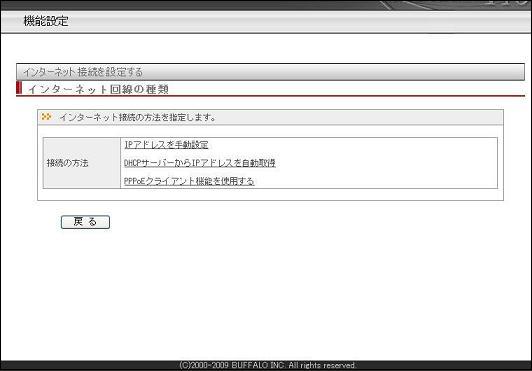Choose PPPoEクライアント機能を使用する link
This screenshot has height=371, width=532.
point(189,181)
